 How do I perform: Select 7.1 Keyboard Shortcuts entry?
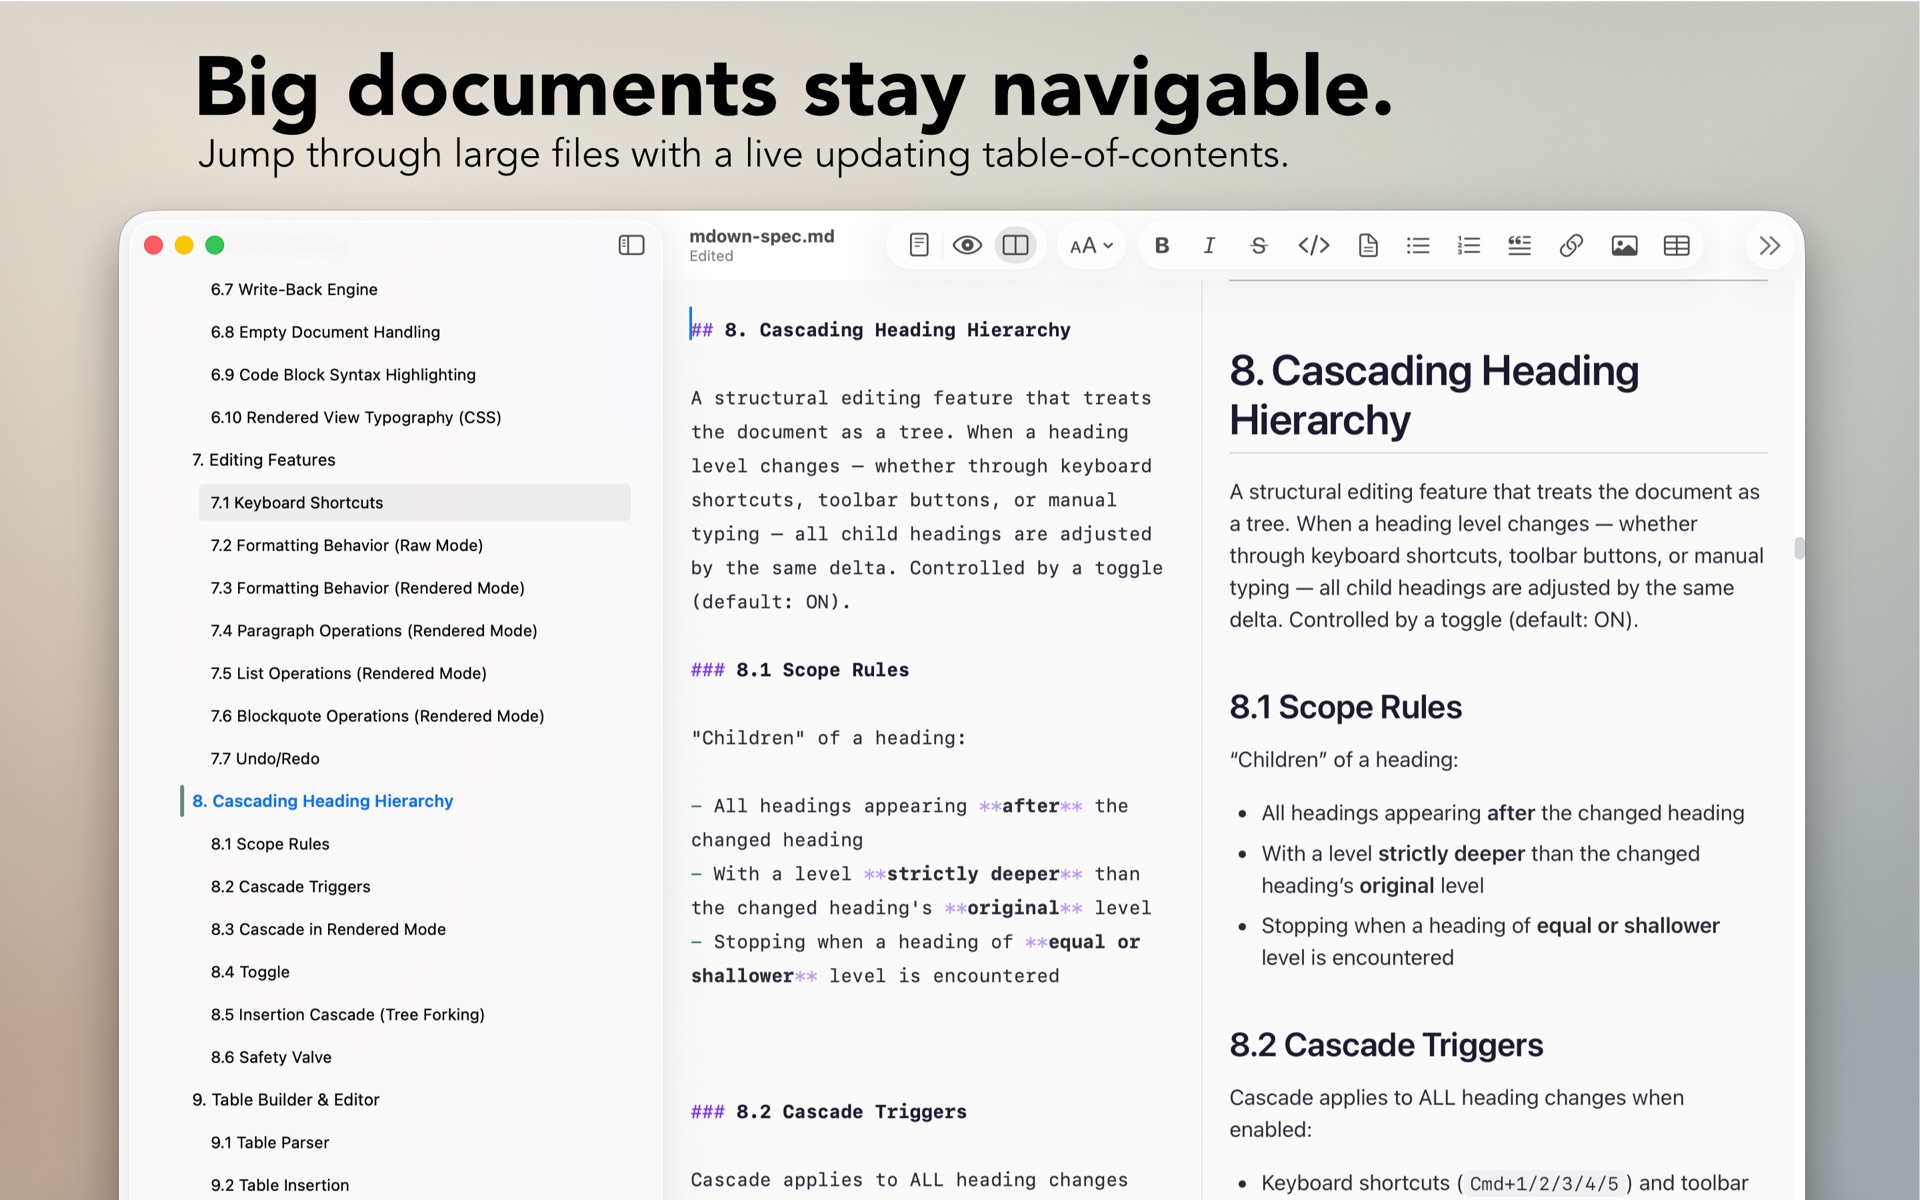click(414, 502)
